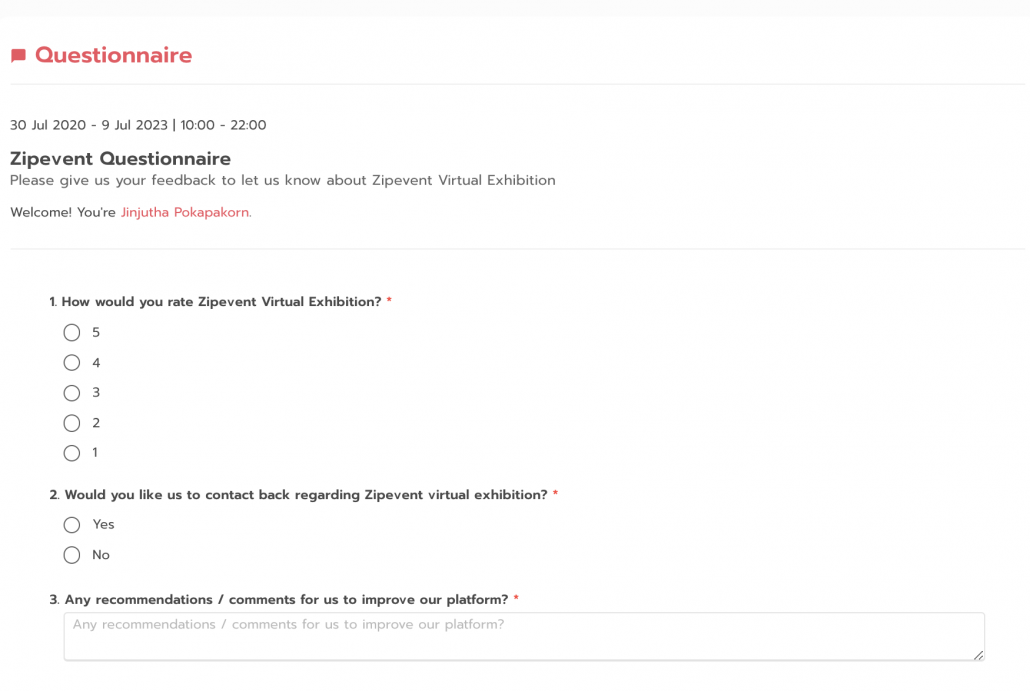This screenshot has height=691, width=1030.
Task: Select the rating 3 option
Action: point(72,393)
